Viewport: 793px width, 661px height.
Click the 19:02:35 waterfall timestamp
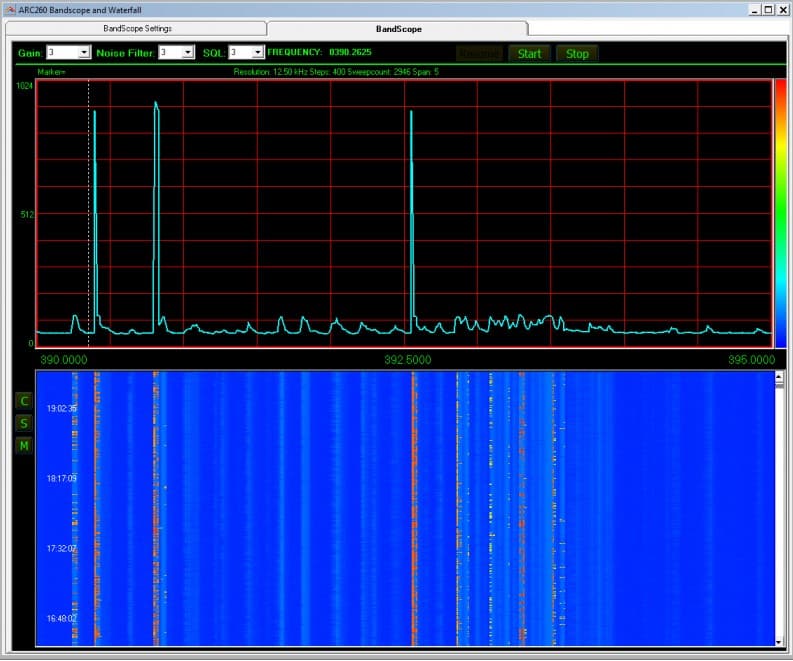pos(62,409)
